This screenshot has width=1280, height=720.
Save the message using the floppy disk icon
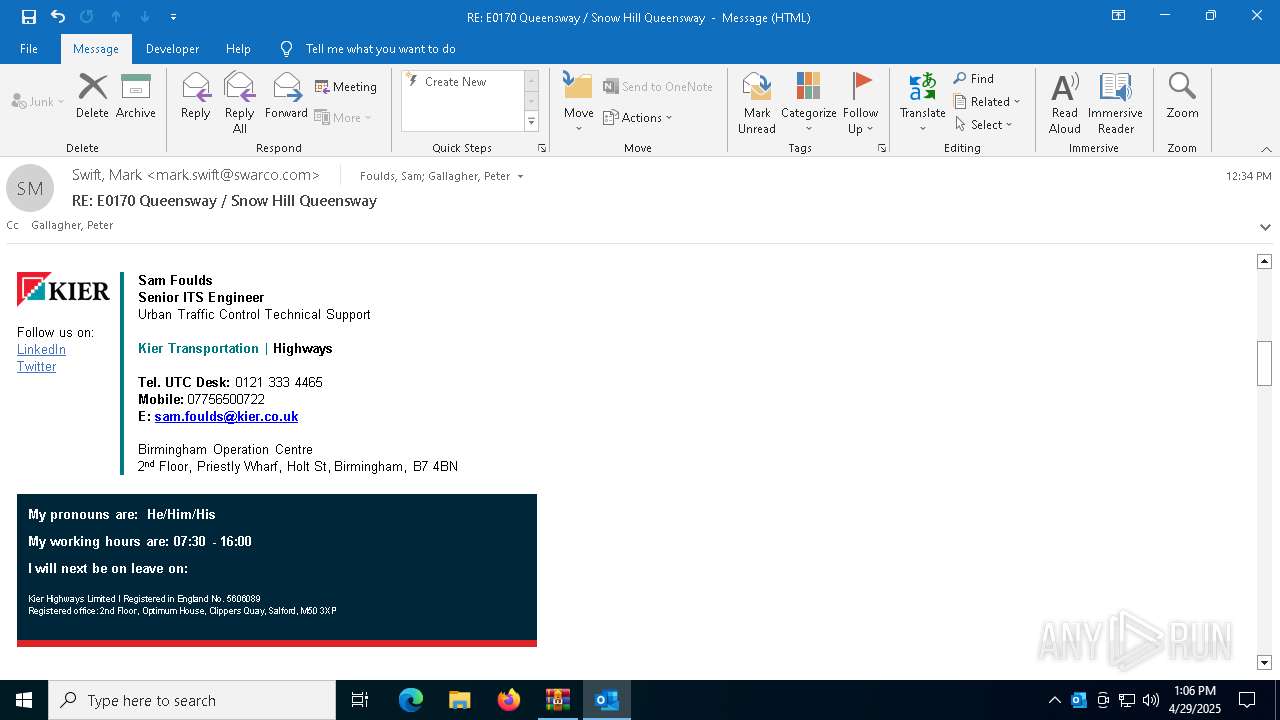click(29, 16)
